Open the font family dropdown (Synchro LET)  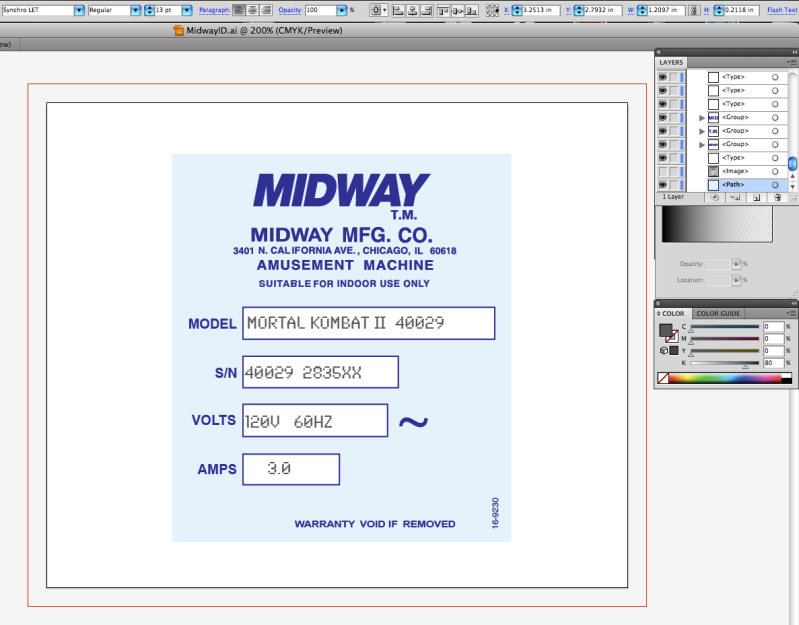click(x=79, y=10)
